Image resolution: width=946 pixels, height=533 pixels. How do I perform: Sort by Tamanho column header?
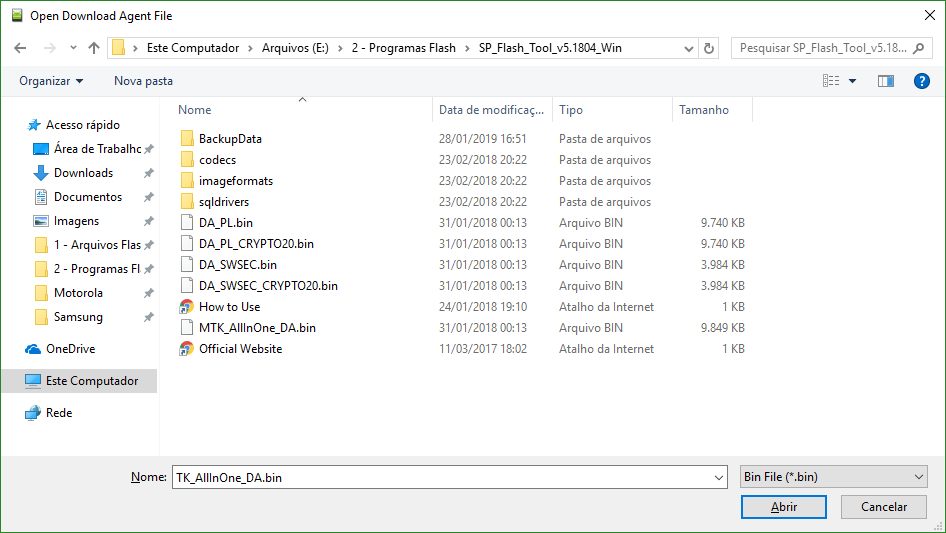coord(703,110)
